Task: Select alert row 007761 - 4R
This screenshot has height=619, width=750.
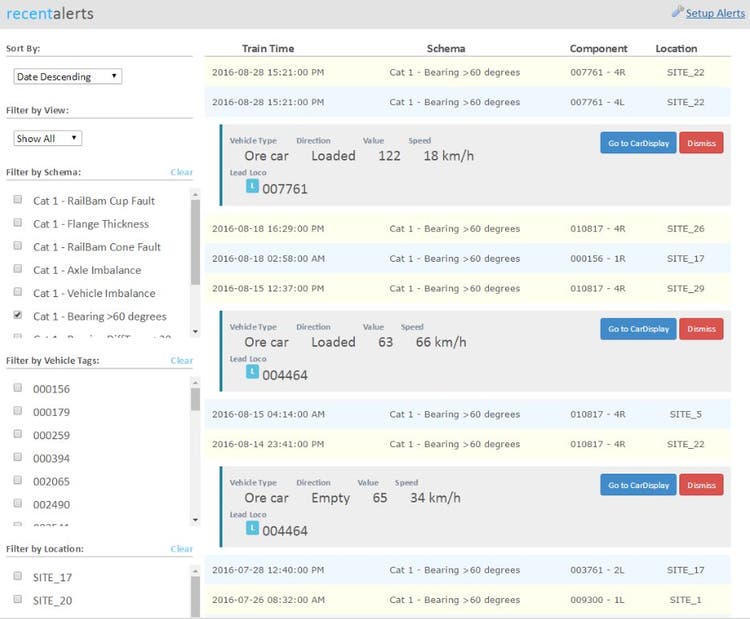Action: (x=467, y=72)
